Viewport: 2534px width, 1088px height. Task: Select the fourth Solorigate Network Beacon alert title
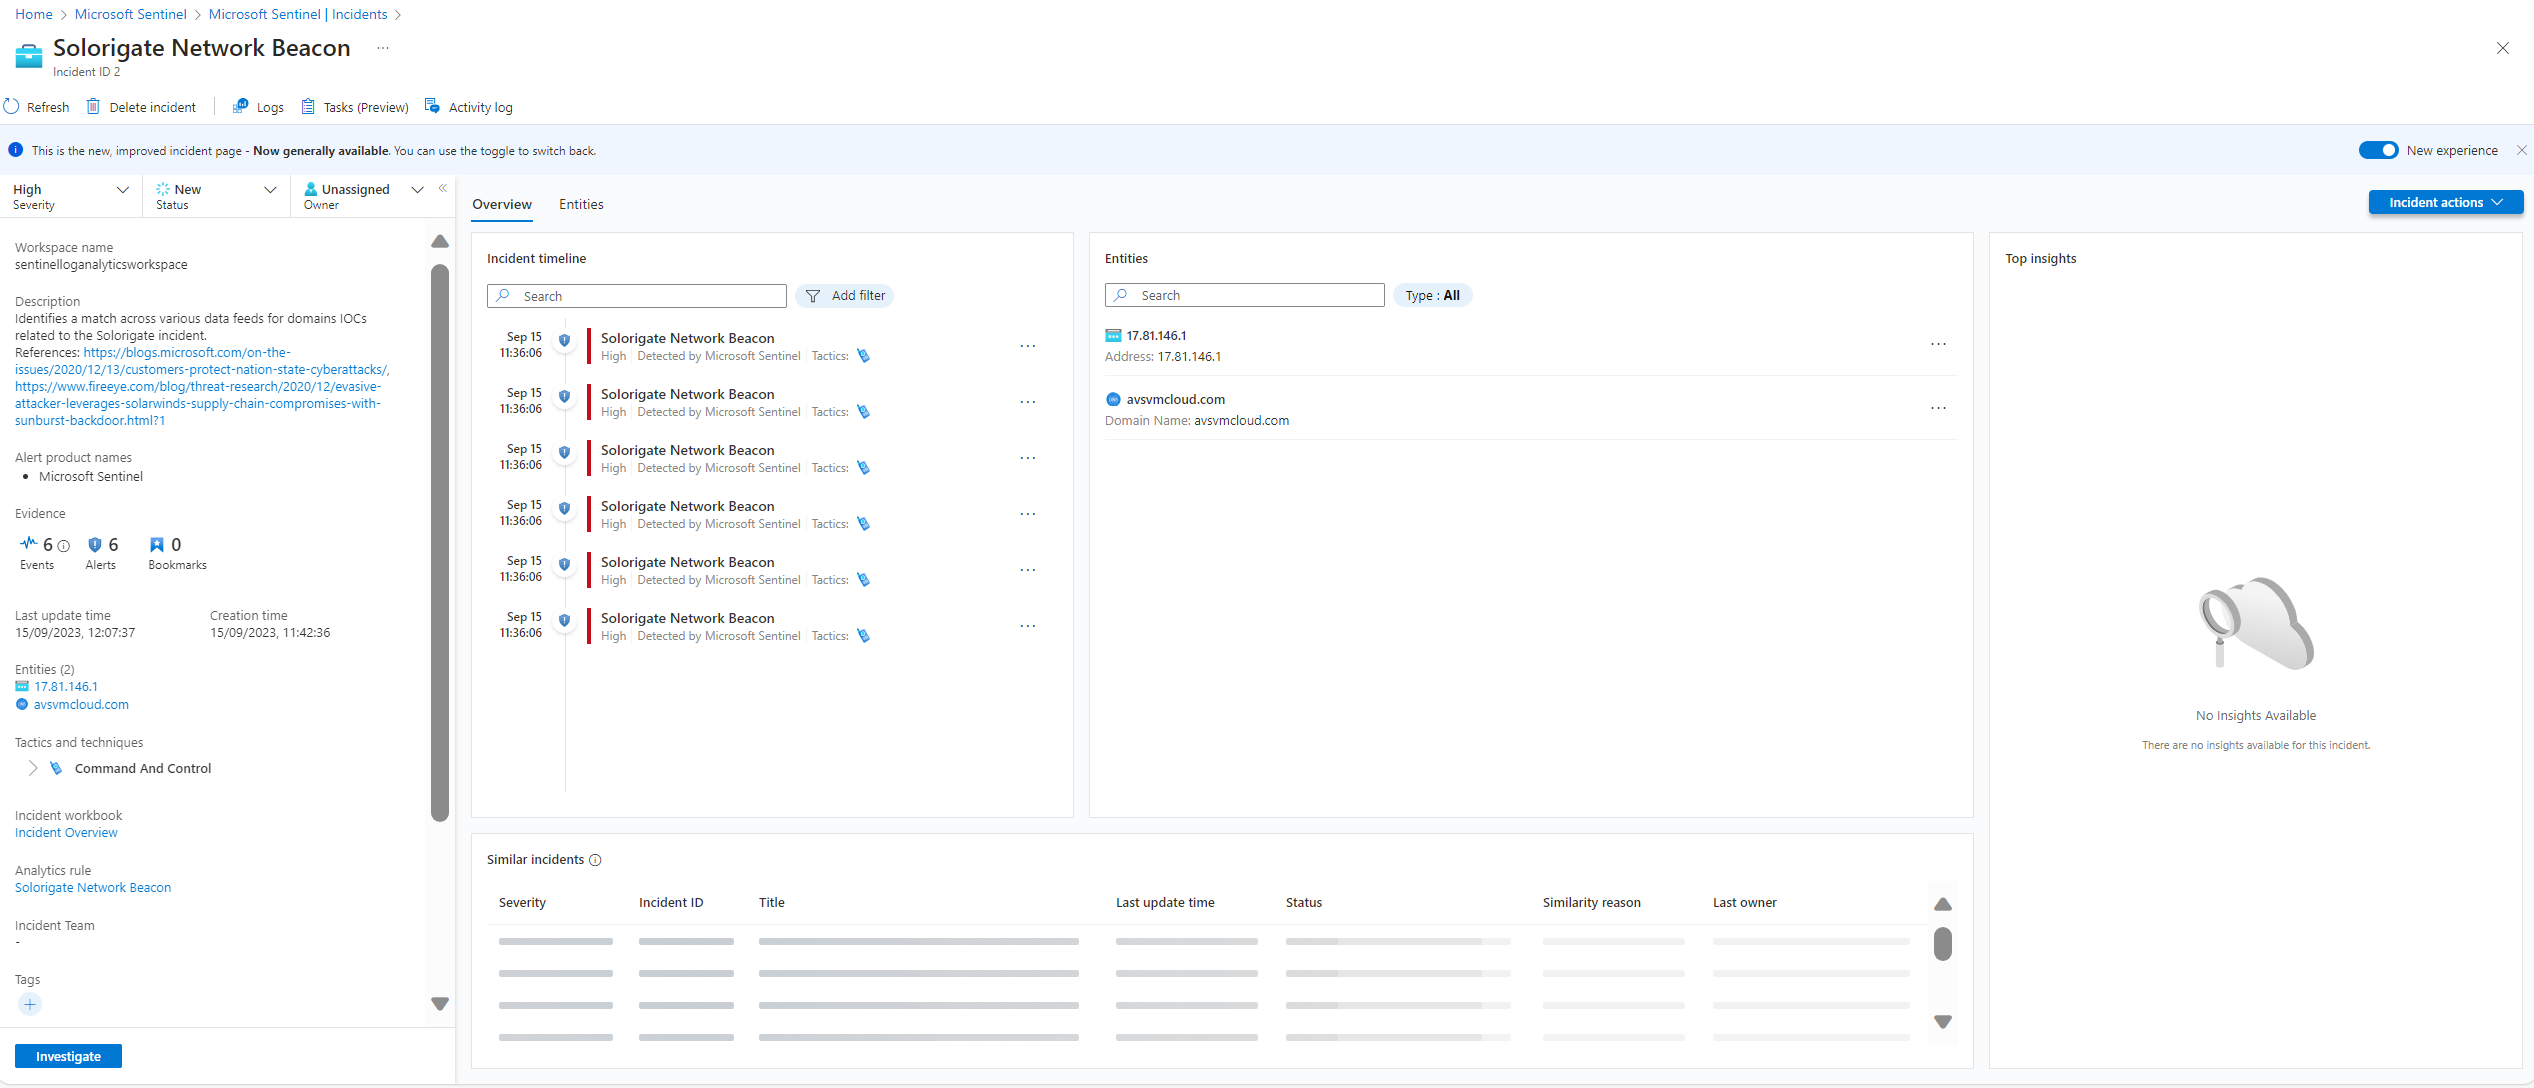[x=687, y=506]
